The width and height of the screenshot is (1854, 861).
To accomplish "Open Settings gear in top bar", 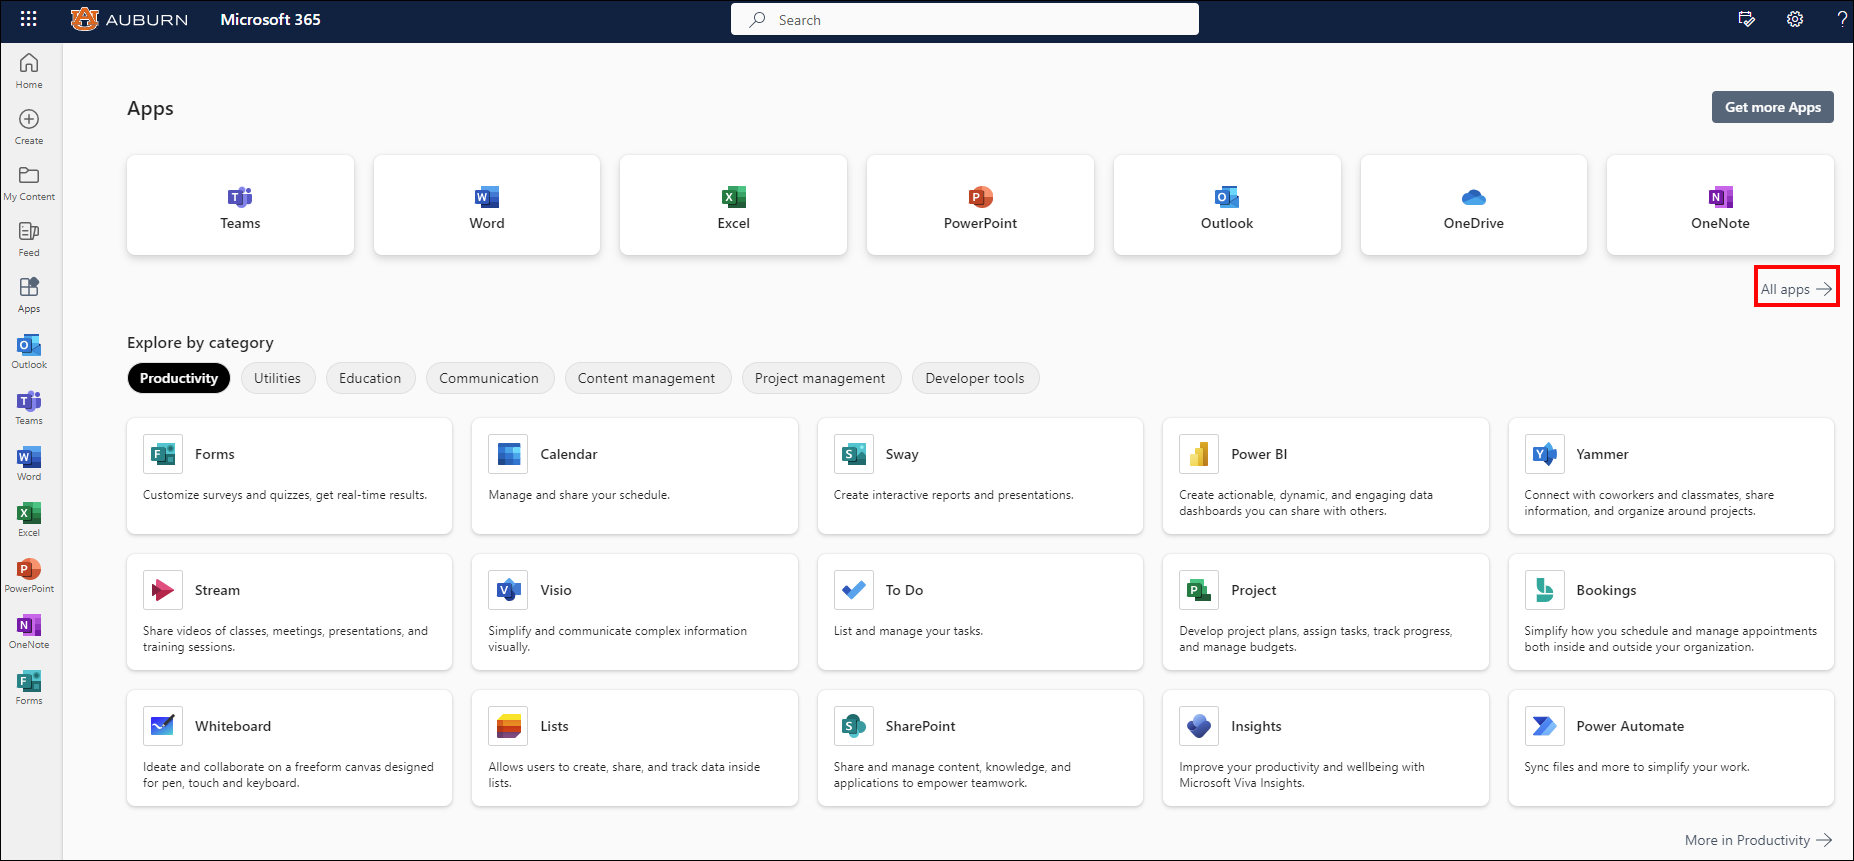I will click(1795, 19).
